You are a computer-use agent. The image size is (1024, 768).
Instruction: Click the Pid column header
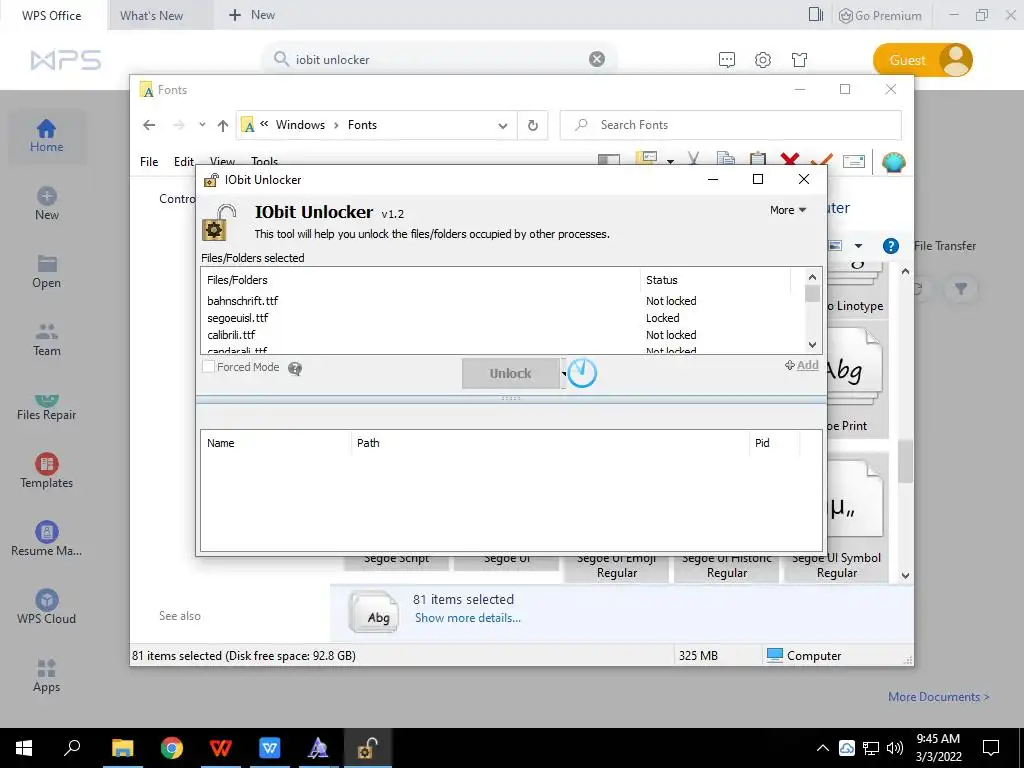pyautogui.click(x=774, y=443)
